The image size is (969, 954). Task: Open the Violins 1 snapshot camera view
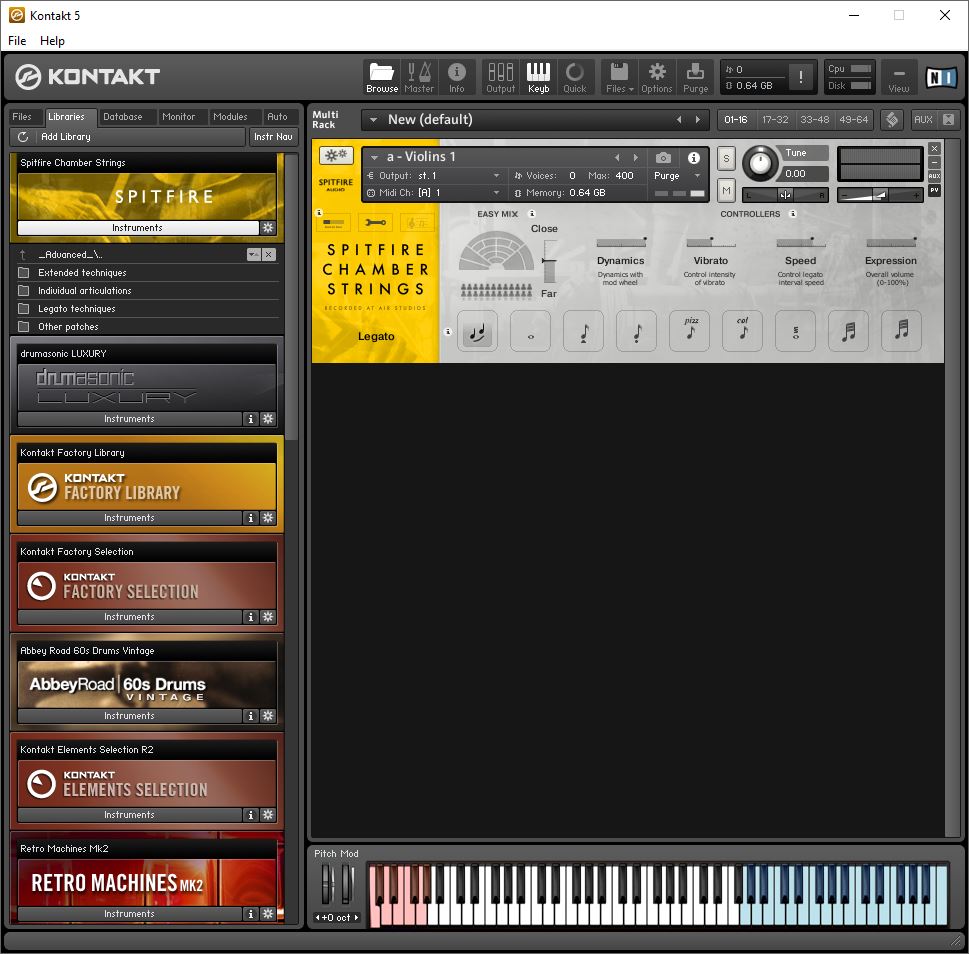pyautogui.click(x=663, y=158)
